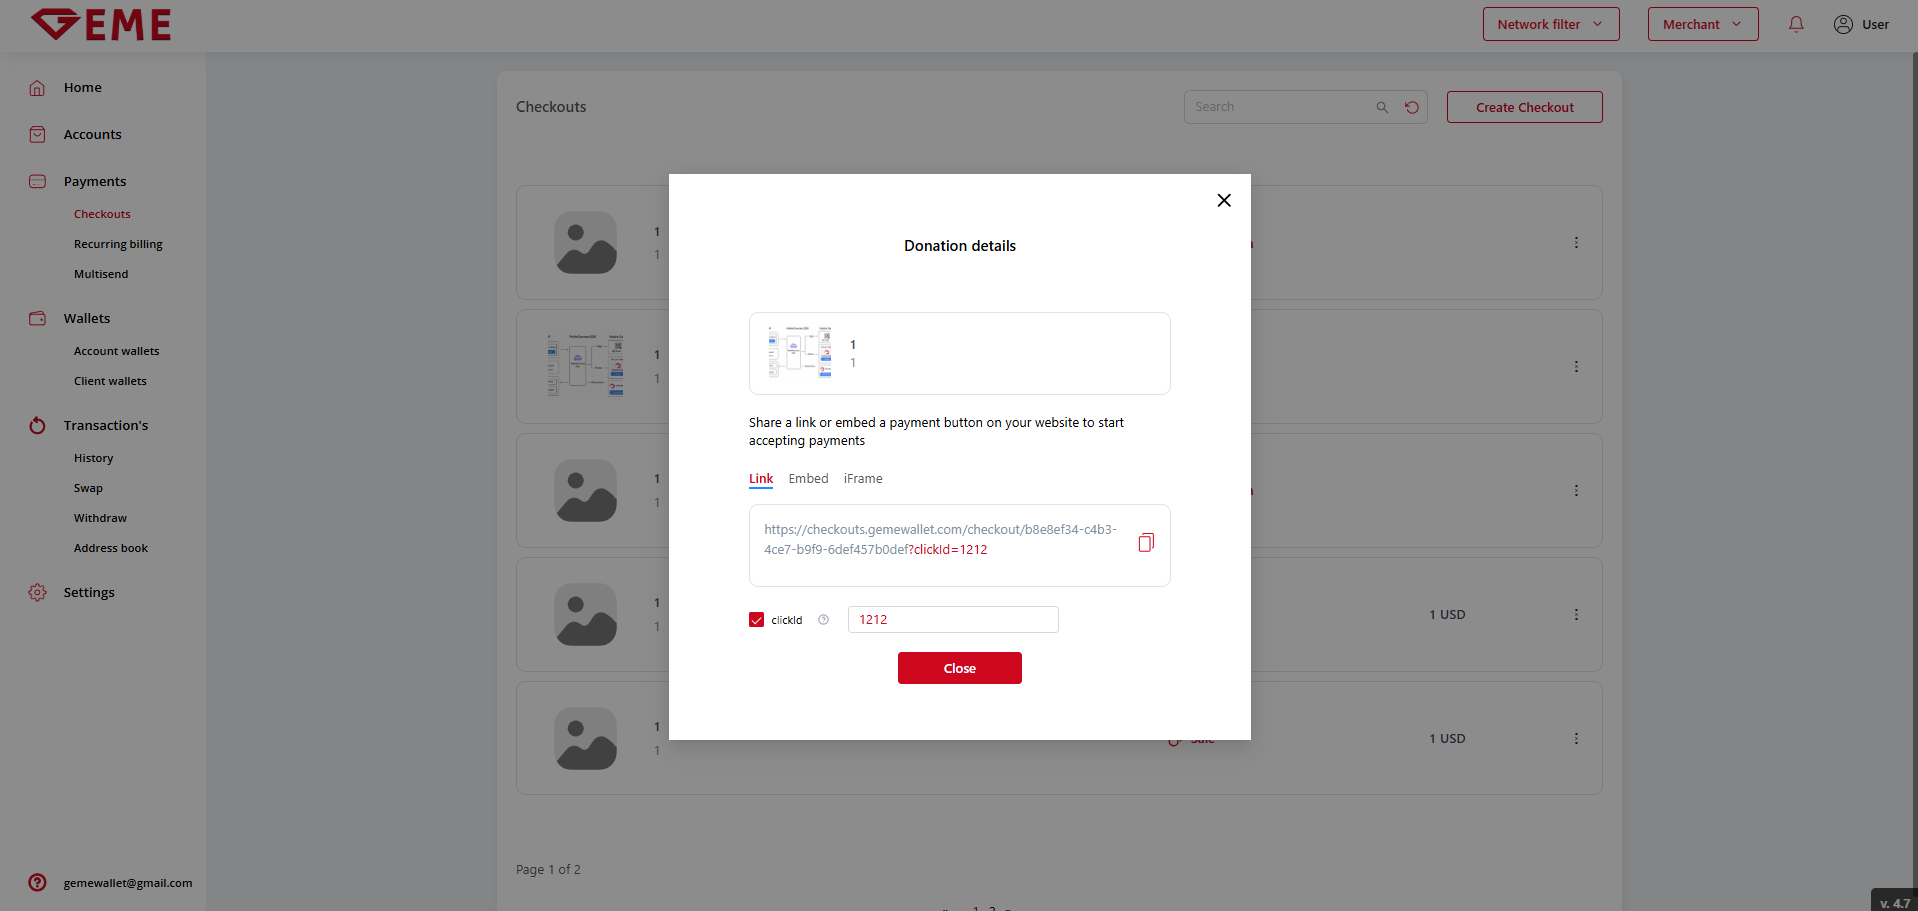Viewport: 1918px width, 911px height.
Task: Click the help icon beside gemewallet email
Action: [x=37, y=883]
